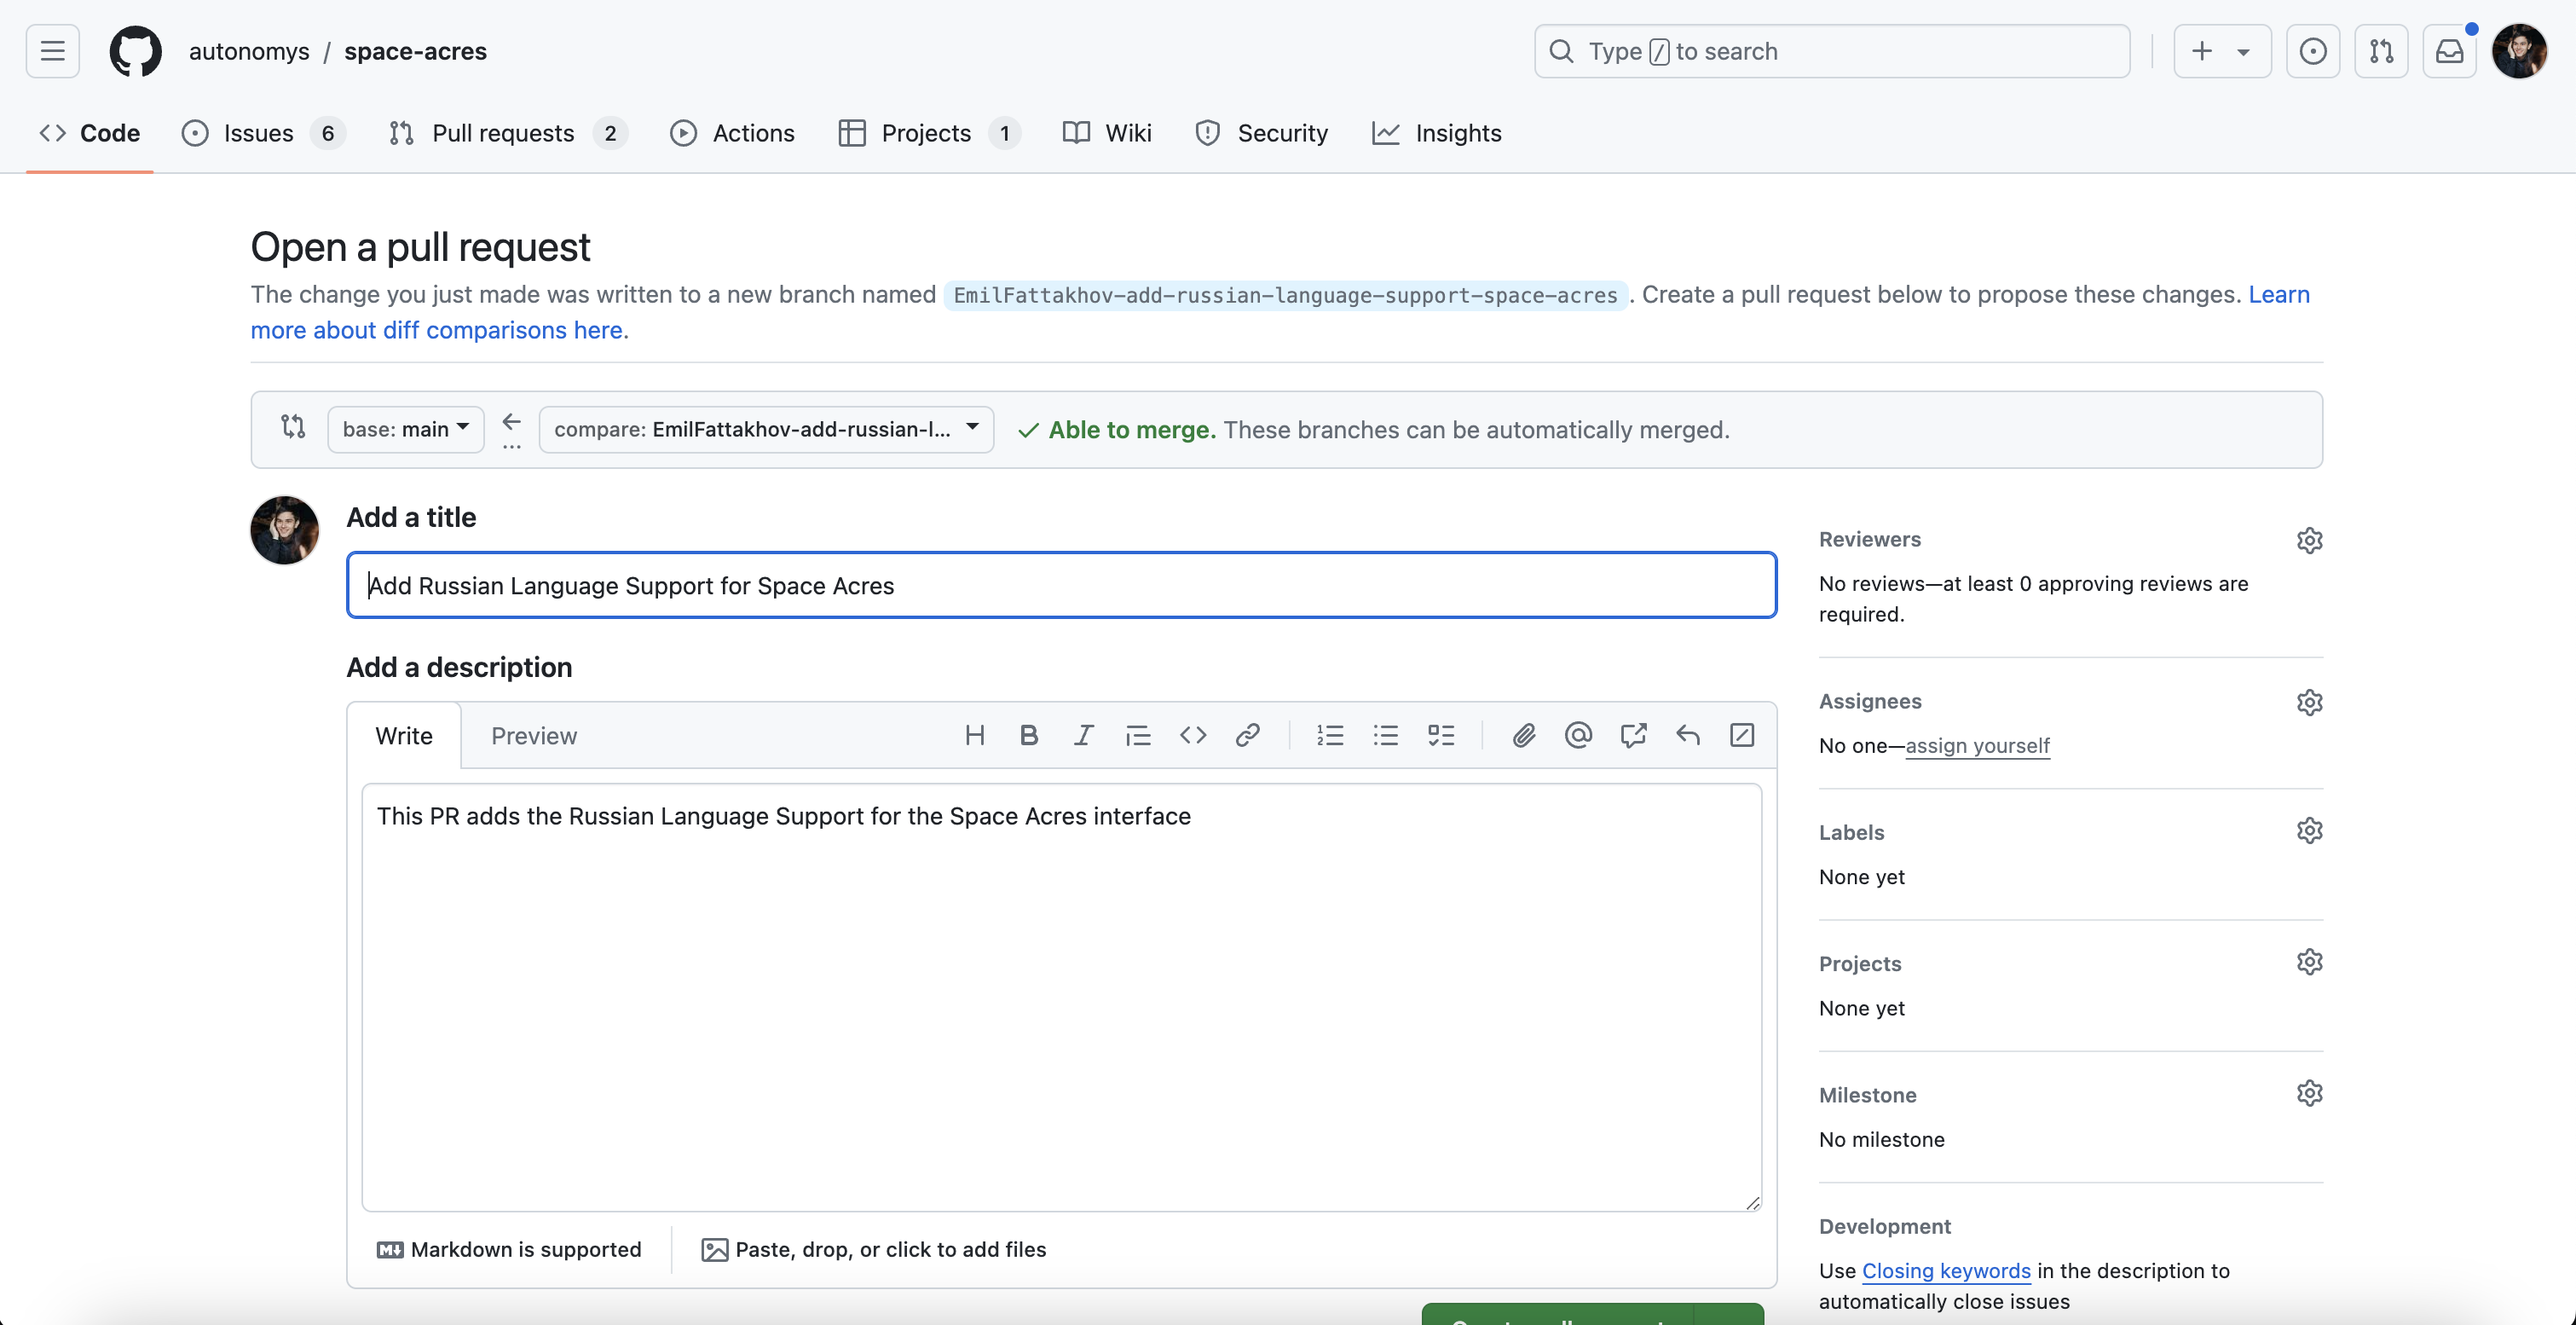Open the create new plus dropdown
This screenshot has height=1325, width=2576.
pos(2221,51)
